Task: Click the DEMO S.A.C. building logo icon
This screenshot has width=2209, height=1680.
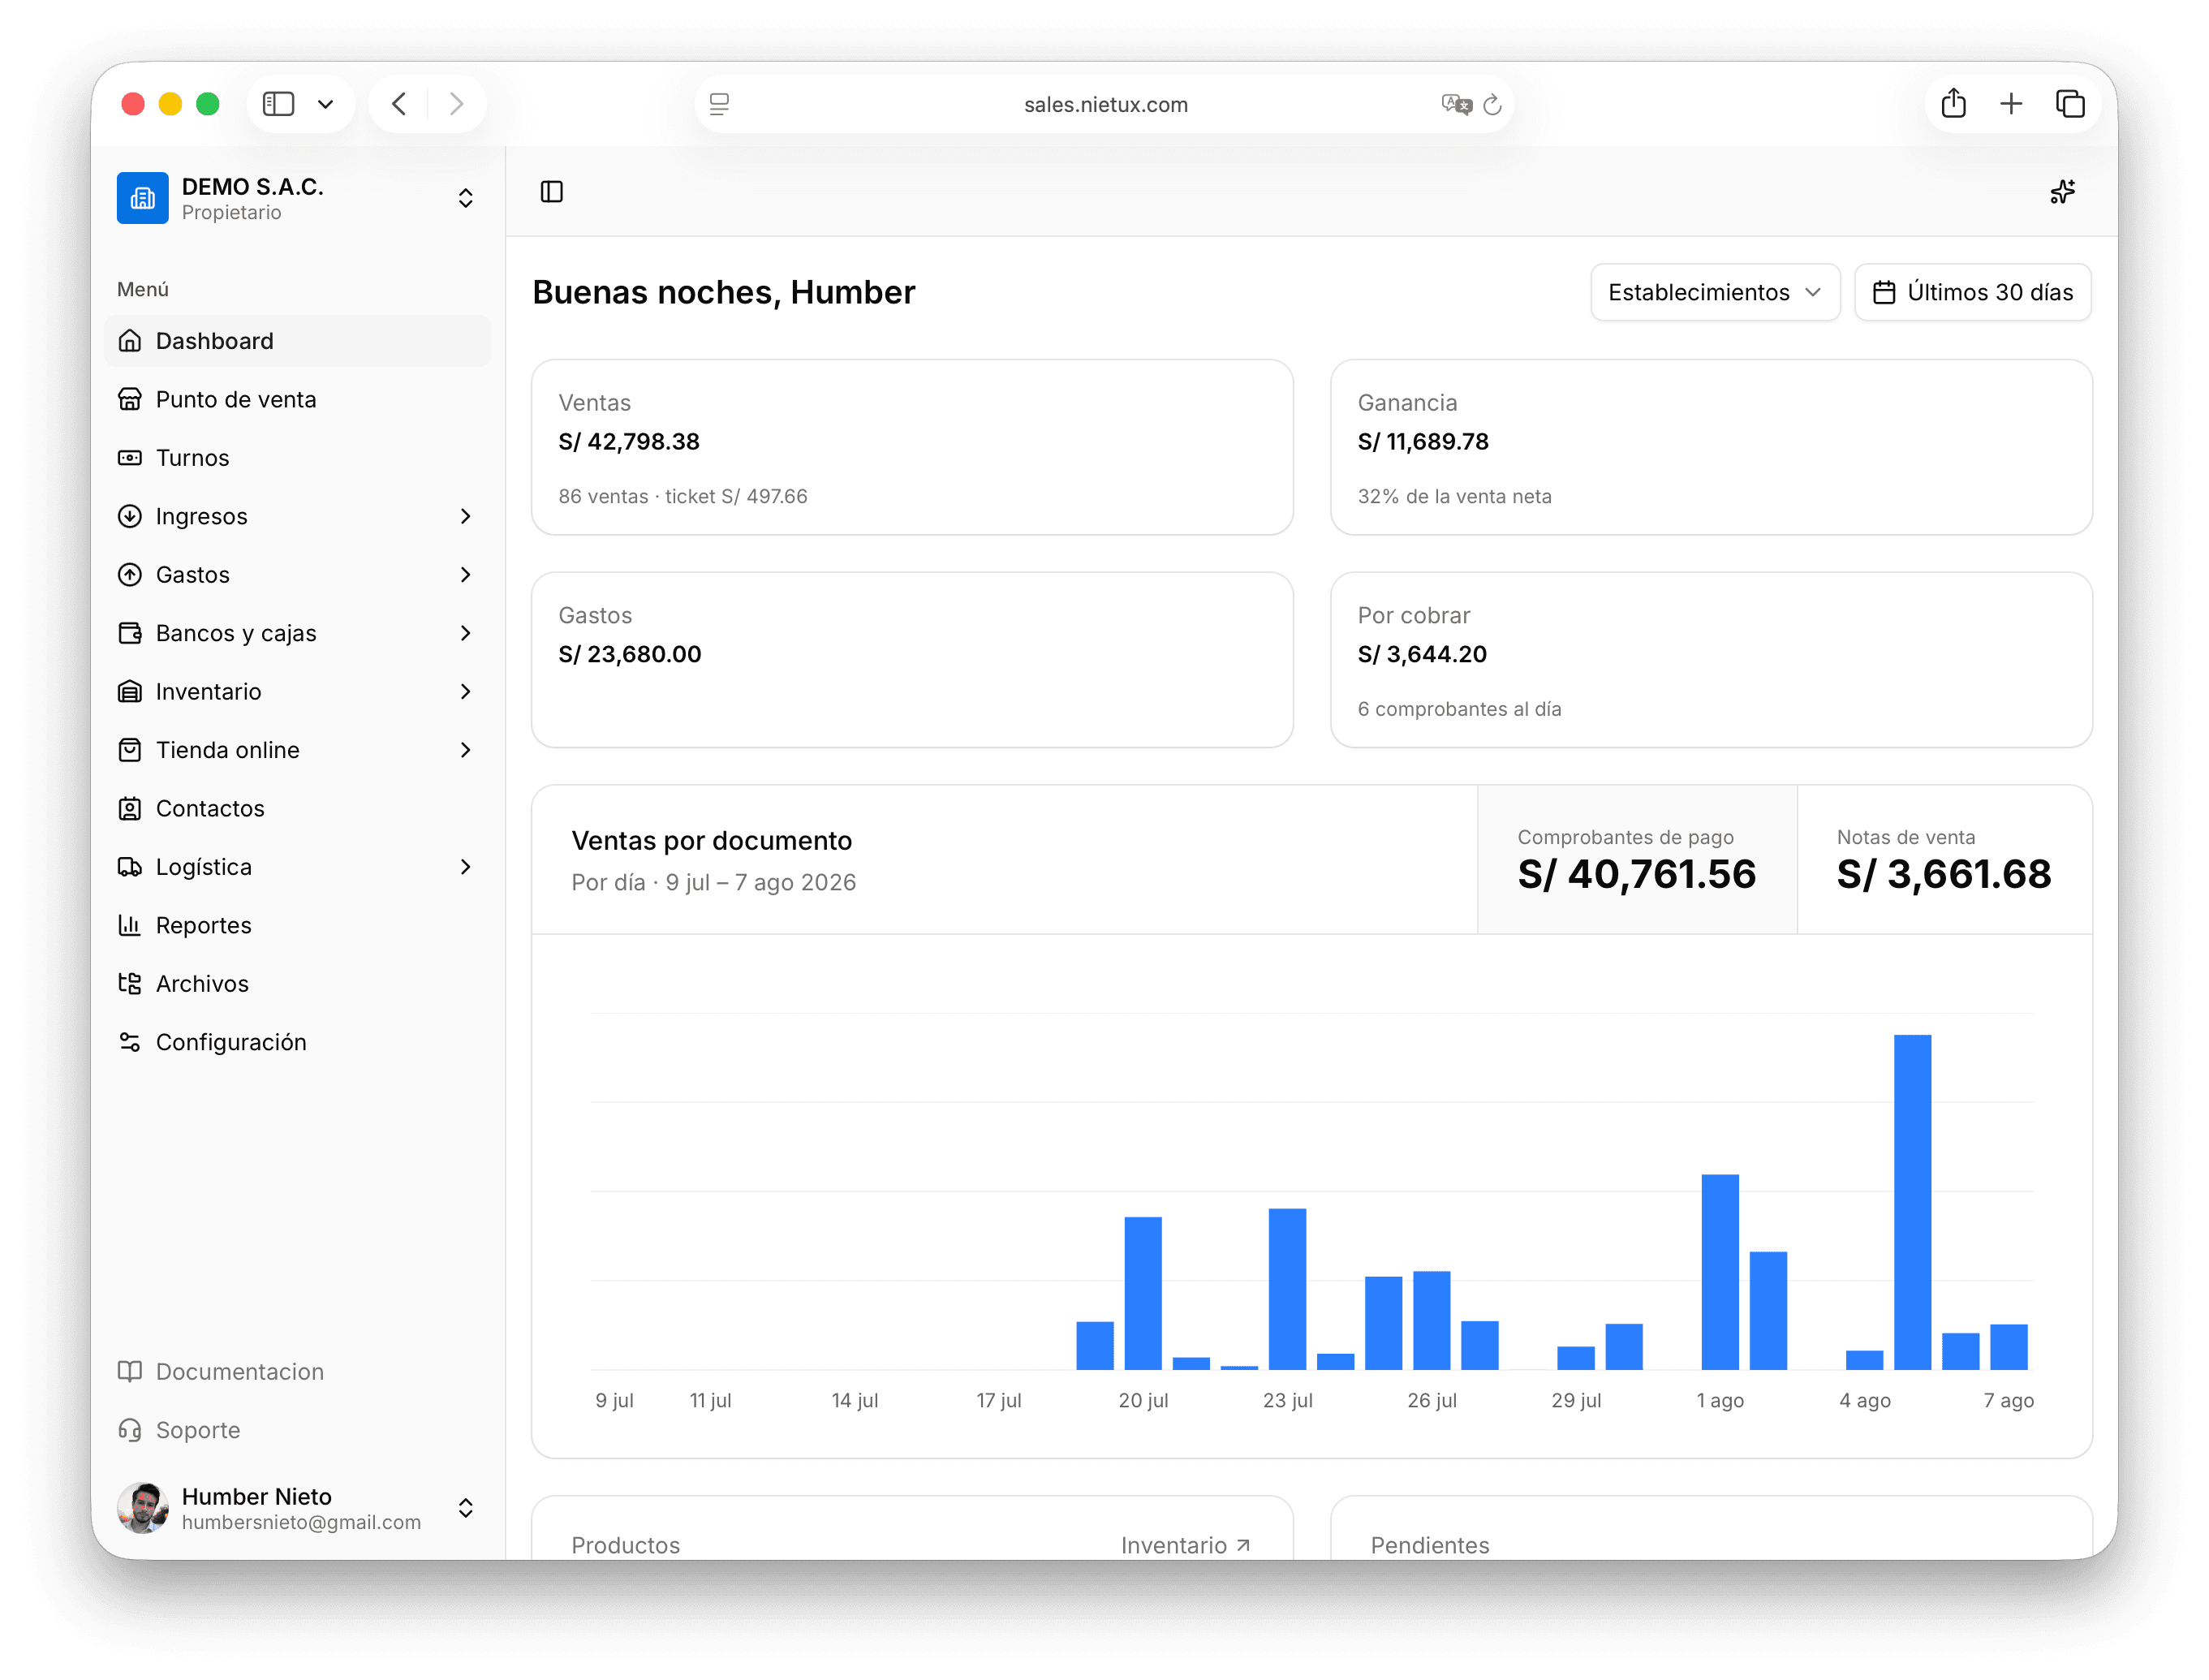Action: (142, 198)
